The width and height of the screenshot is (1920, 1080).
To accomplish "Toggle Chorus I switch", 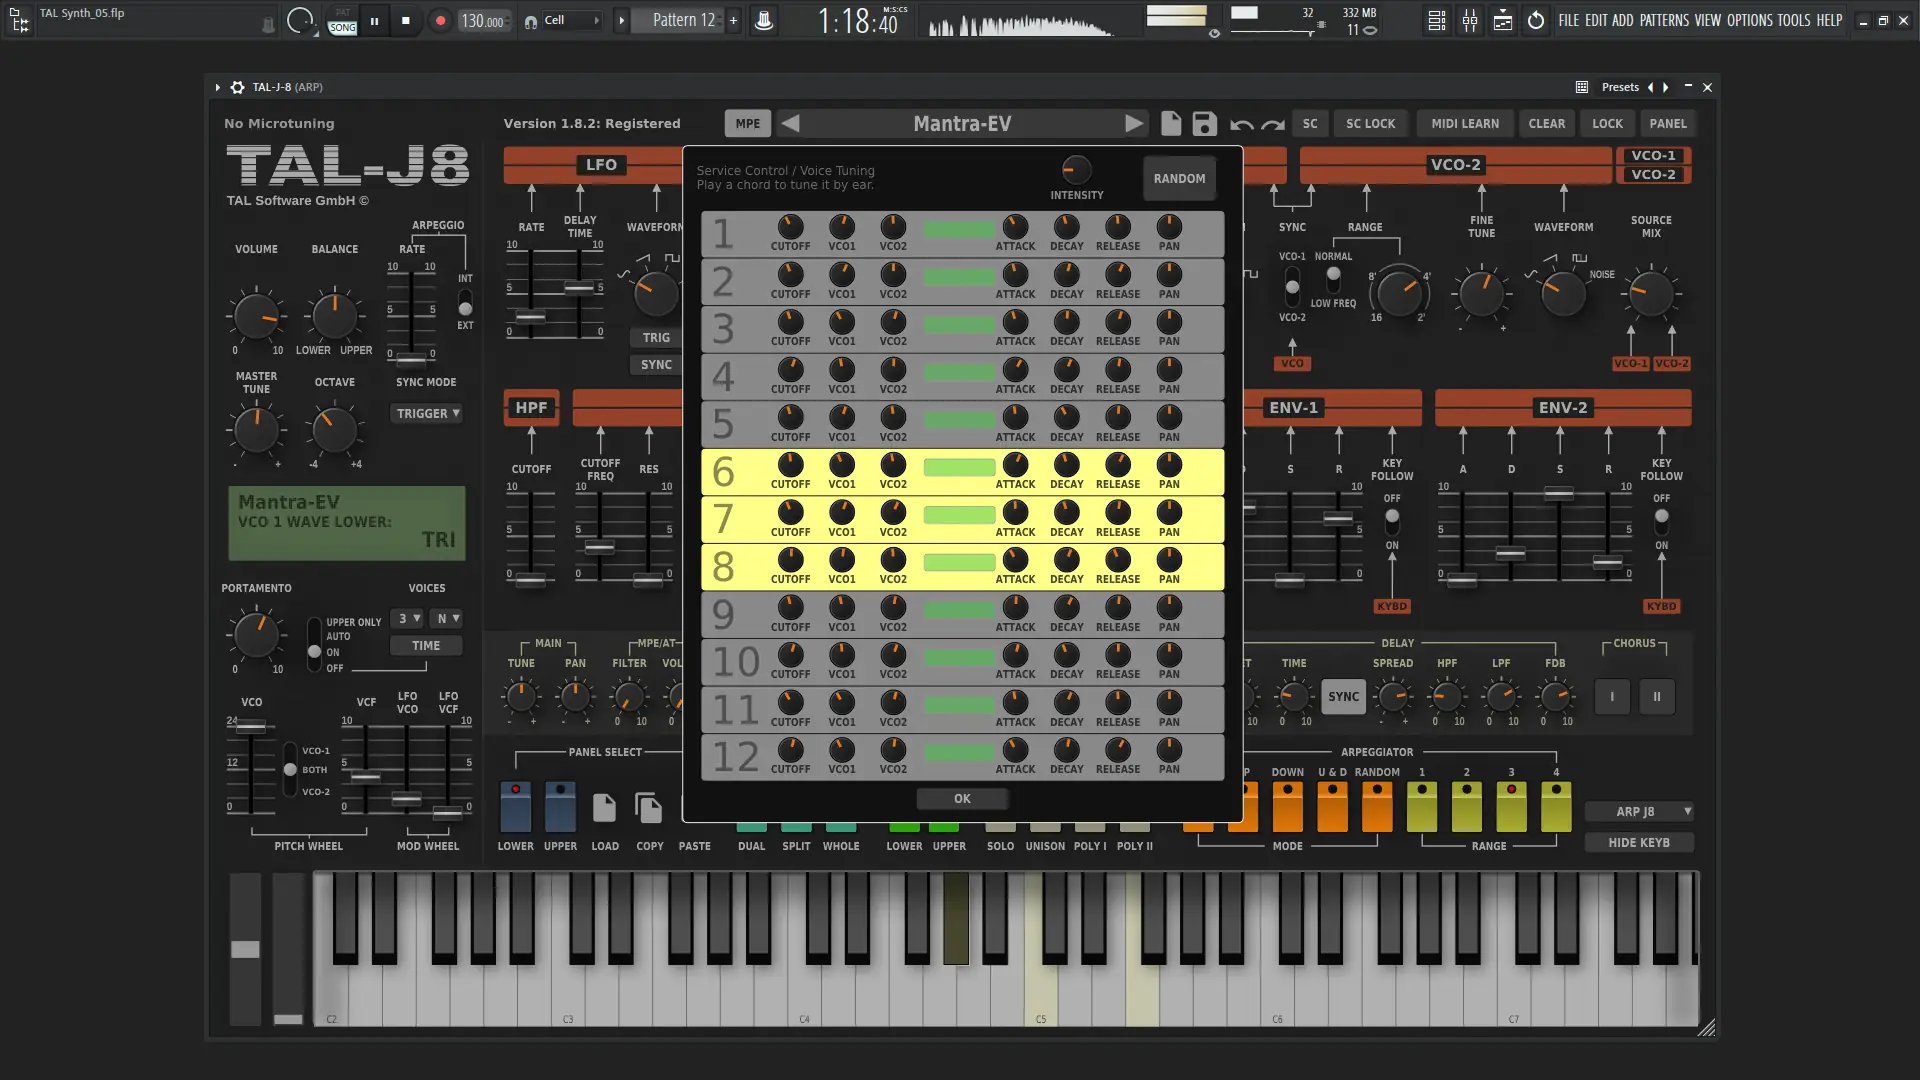I will 1612,697.
